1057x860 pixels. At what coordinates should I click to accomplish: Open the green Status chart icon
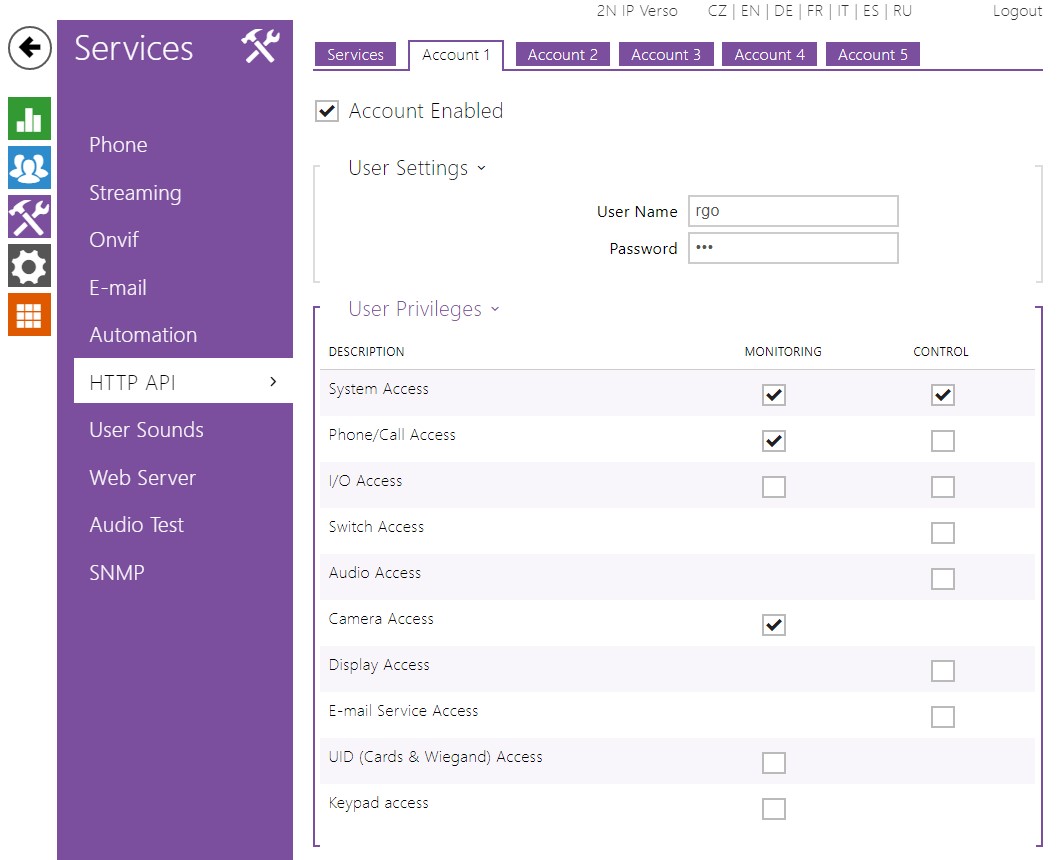[29, 119]
